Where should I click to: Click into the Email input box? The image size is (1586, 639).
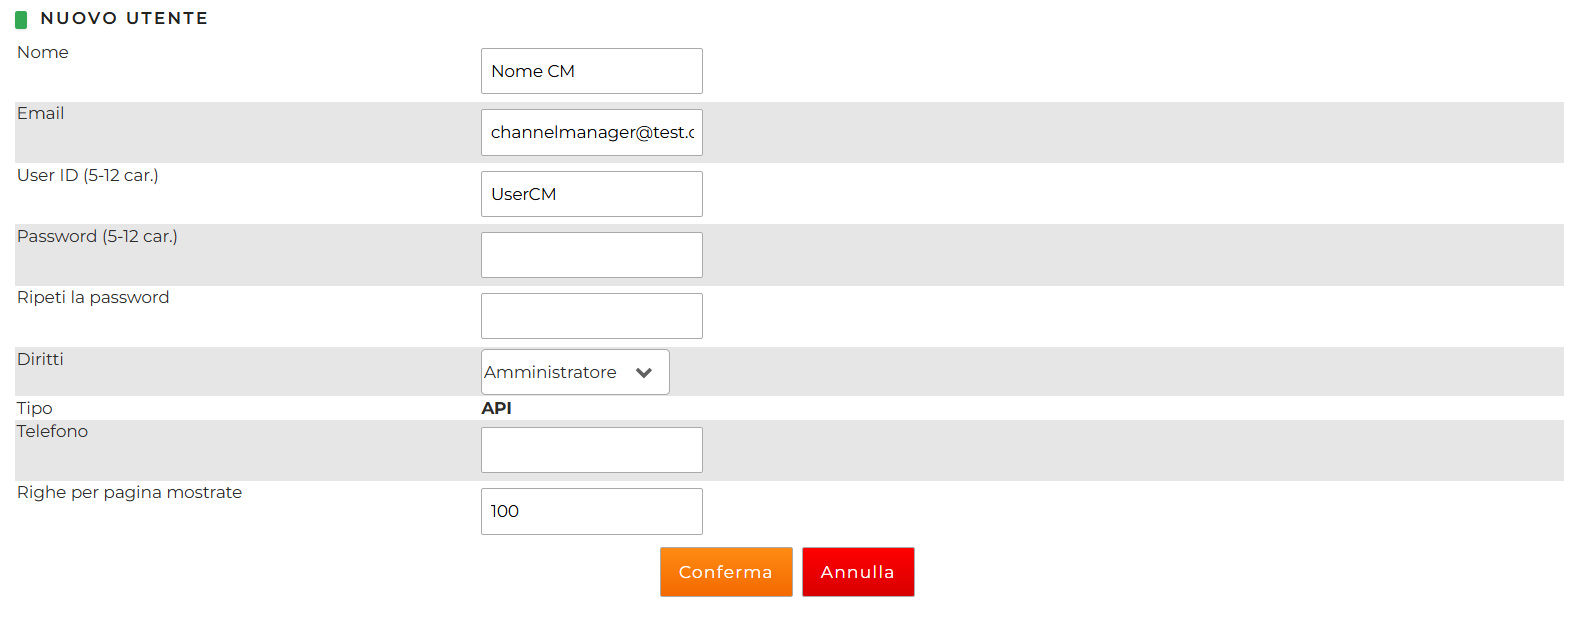point(591,132)
